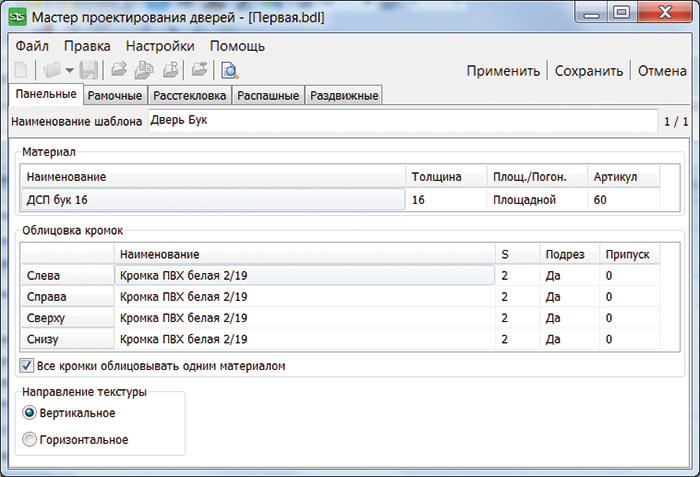The width and height of the screenshot is (700, 477).
Task: Click the folder icon marked with letter R
Action: tap(170, 70)
